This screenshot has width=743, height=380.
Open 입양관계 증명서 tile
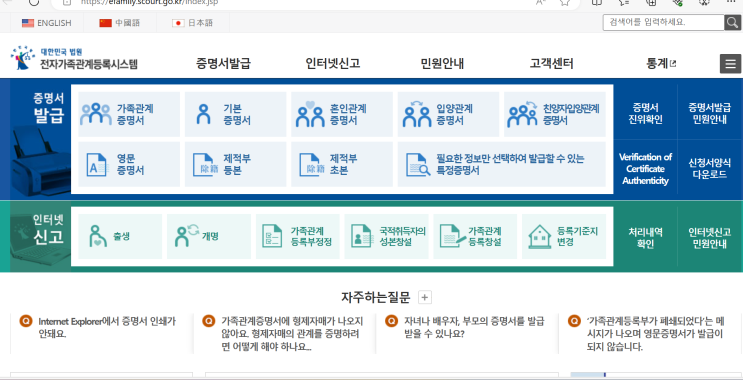pyautogui.click(x=448, y=114)
